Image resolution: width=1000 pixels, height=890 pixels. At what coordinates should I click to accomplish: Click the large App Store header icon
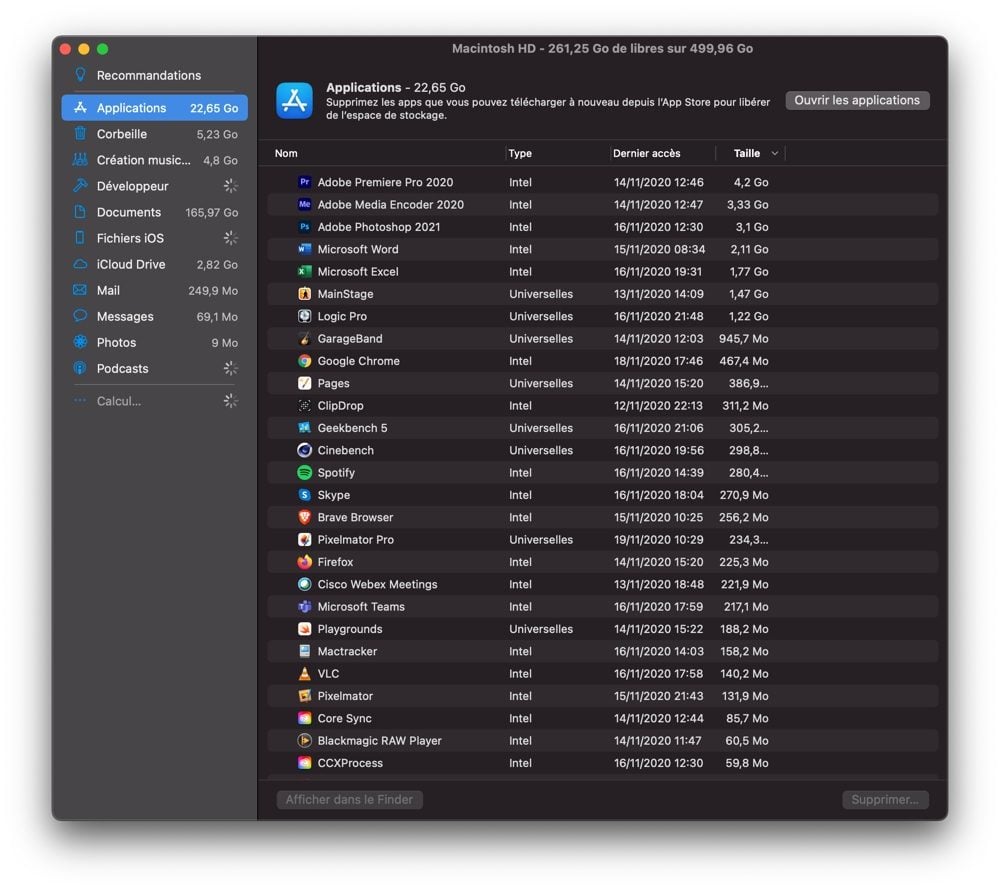tap(294, 101)
